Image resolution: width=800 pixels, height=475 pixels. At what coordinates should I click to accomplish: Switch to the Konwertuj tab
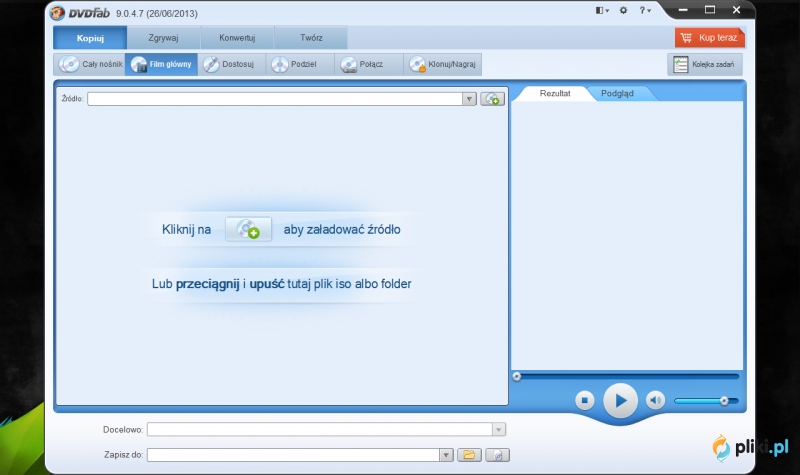[x=237, y=38]
